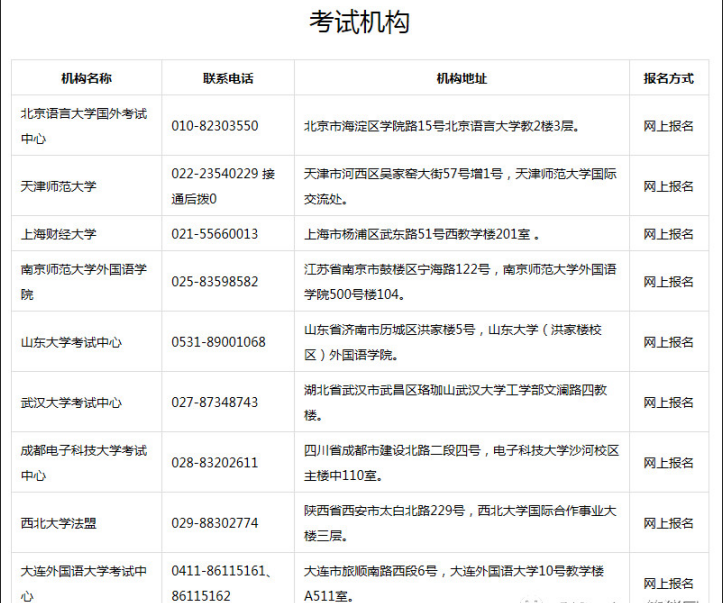
Task: Click the 联系电话 column header
Action: (x=228, y=78)
